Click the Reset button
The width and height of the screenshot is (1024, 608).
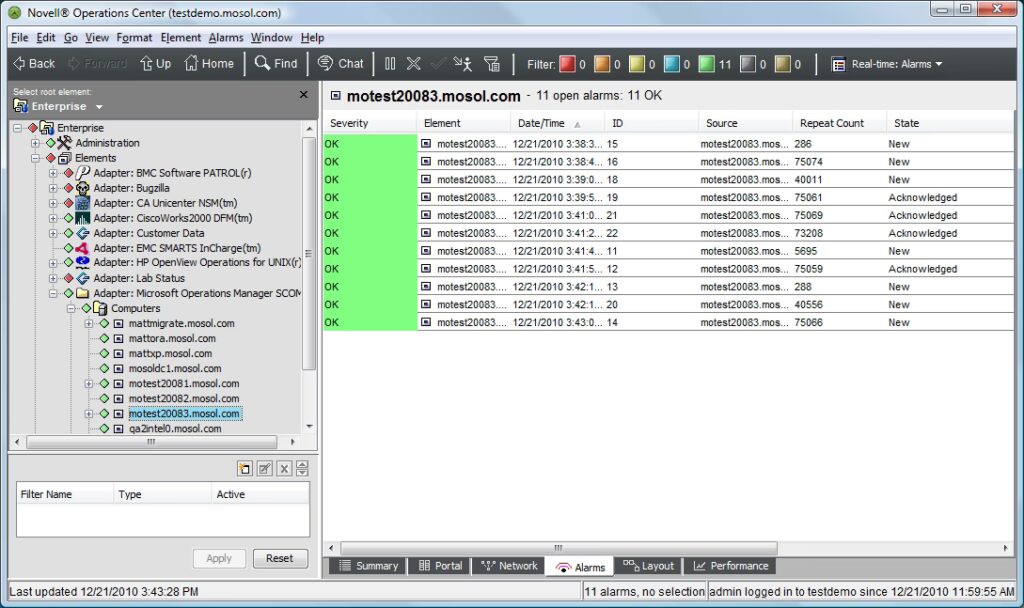280,558
